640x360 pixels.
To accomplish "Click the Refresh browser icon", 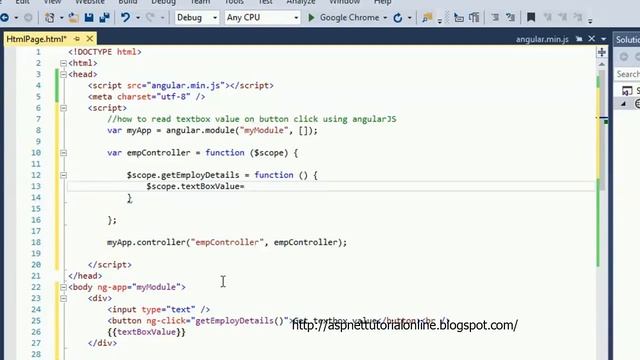I will tap(398, 18).
